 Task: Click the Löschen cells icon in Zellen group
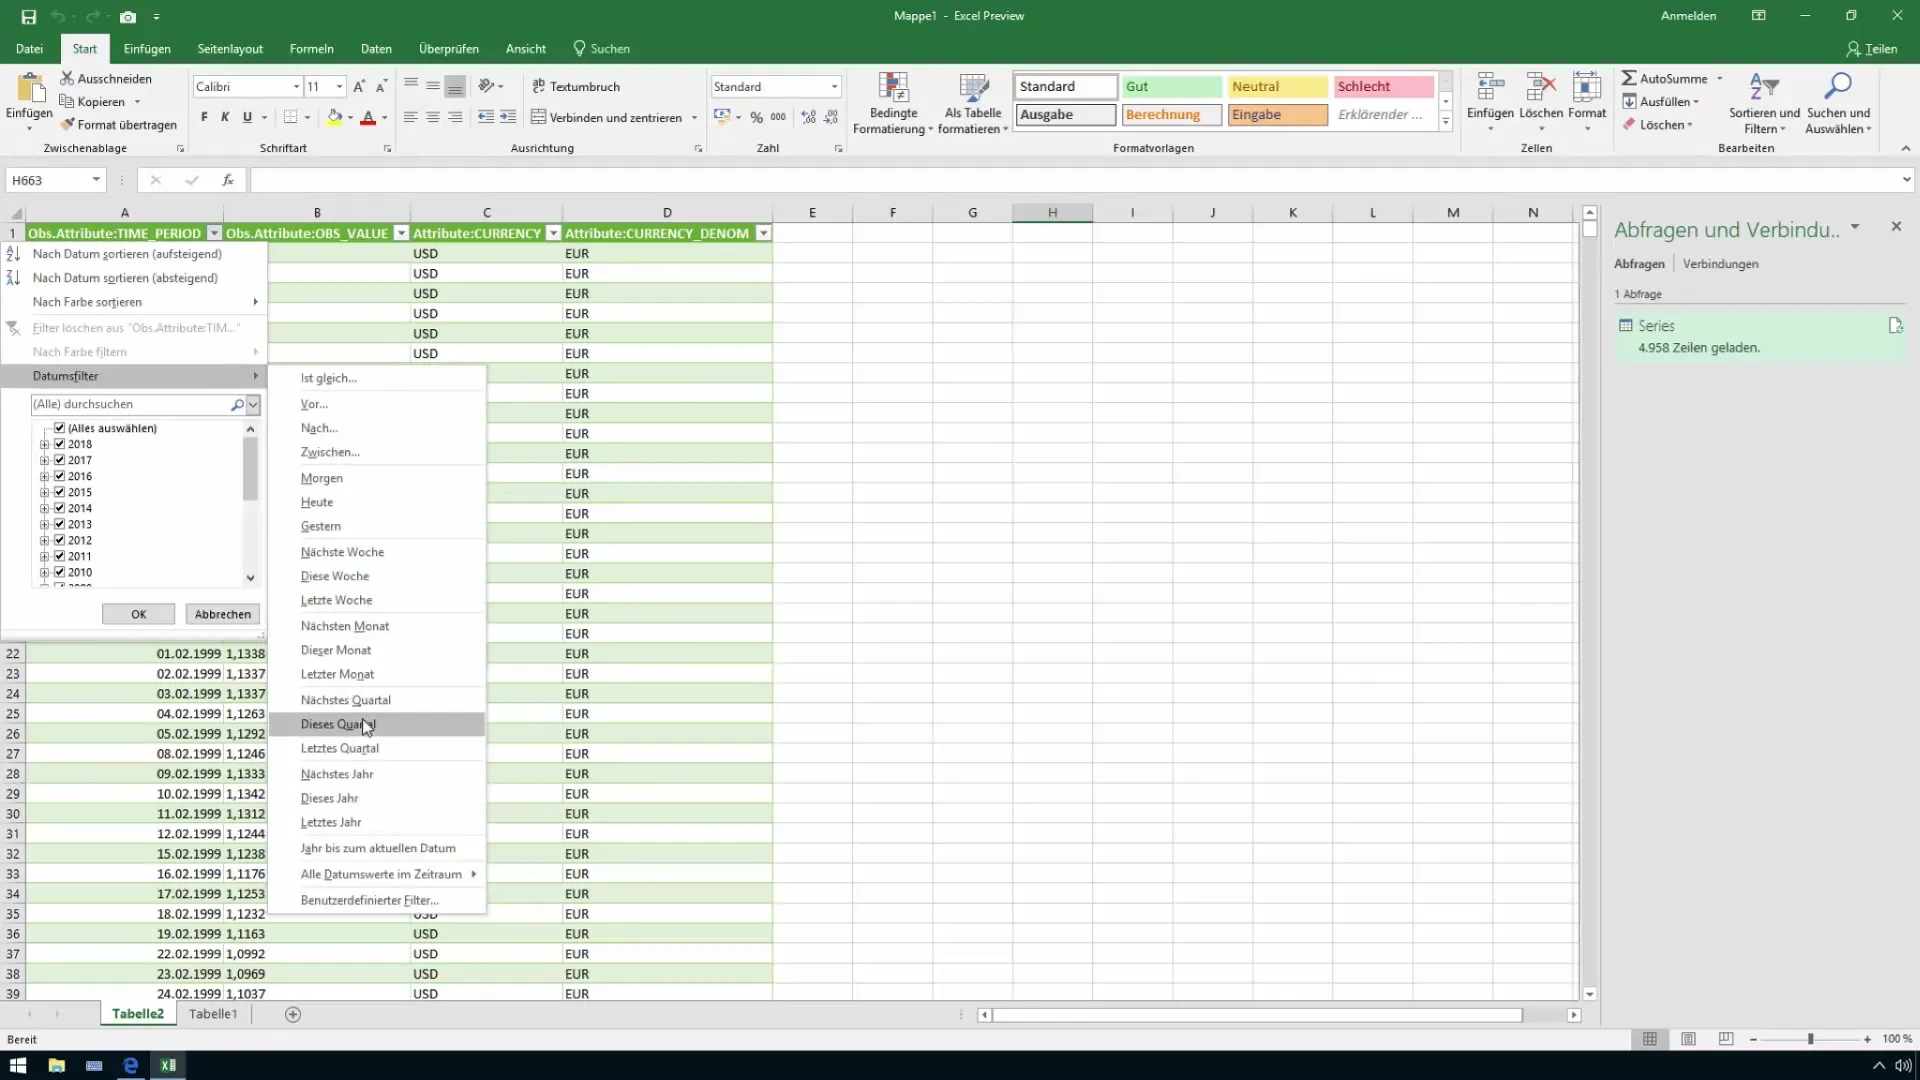1541,88
